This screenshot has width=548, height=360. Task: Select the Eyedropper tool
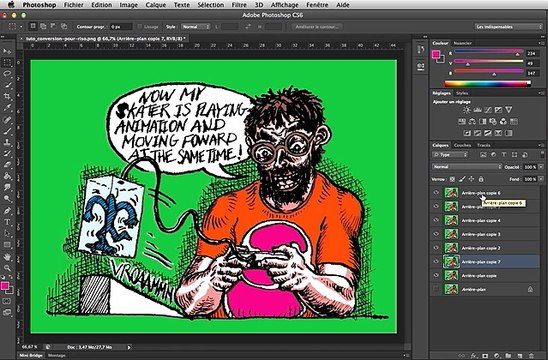(x=7, y=108)
